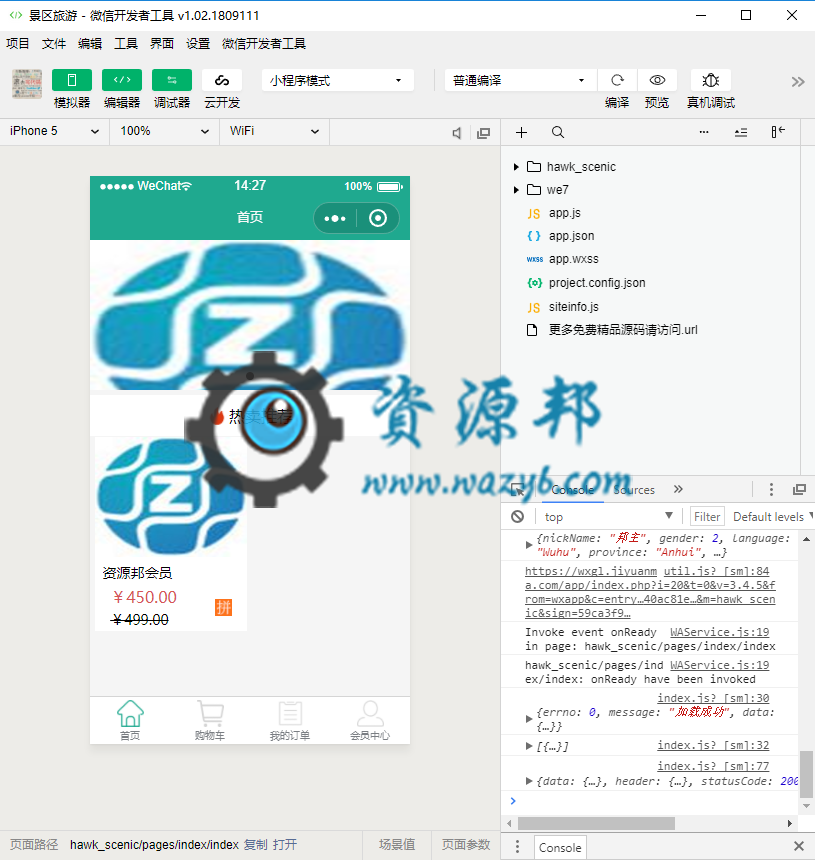
Task: Tap the 购物车 cart tab
Action: tap(210, 720)
